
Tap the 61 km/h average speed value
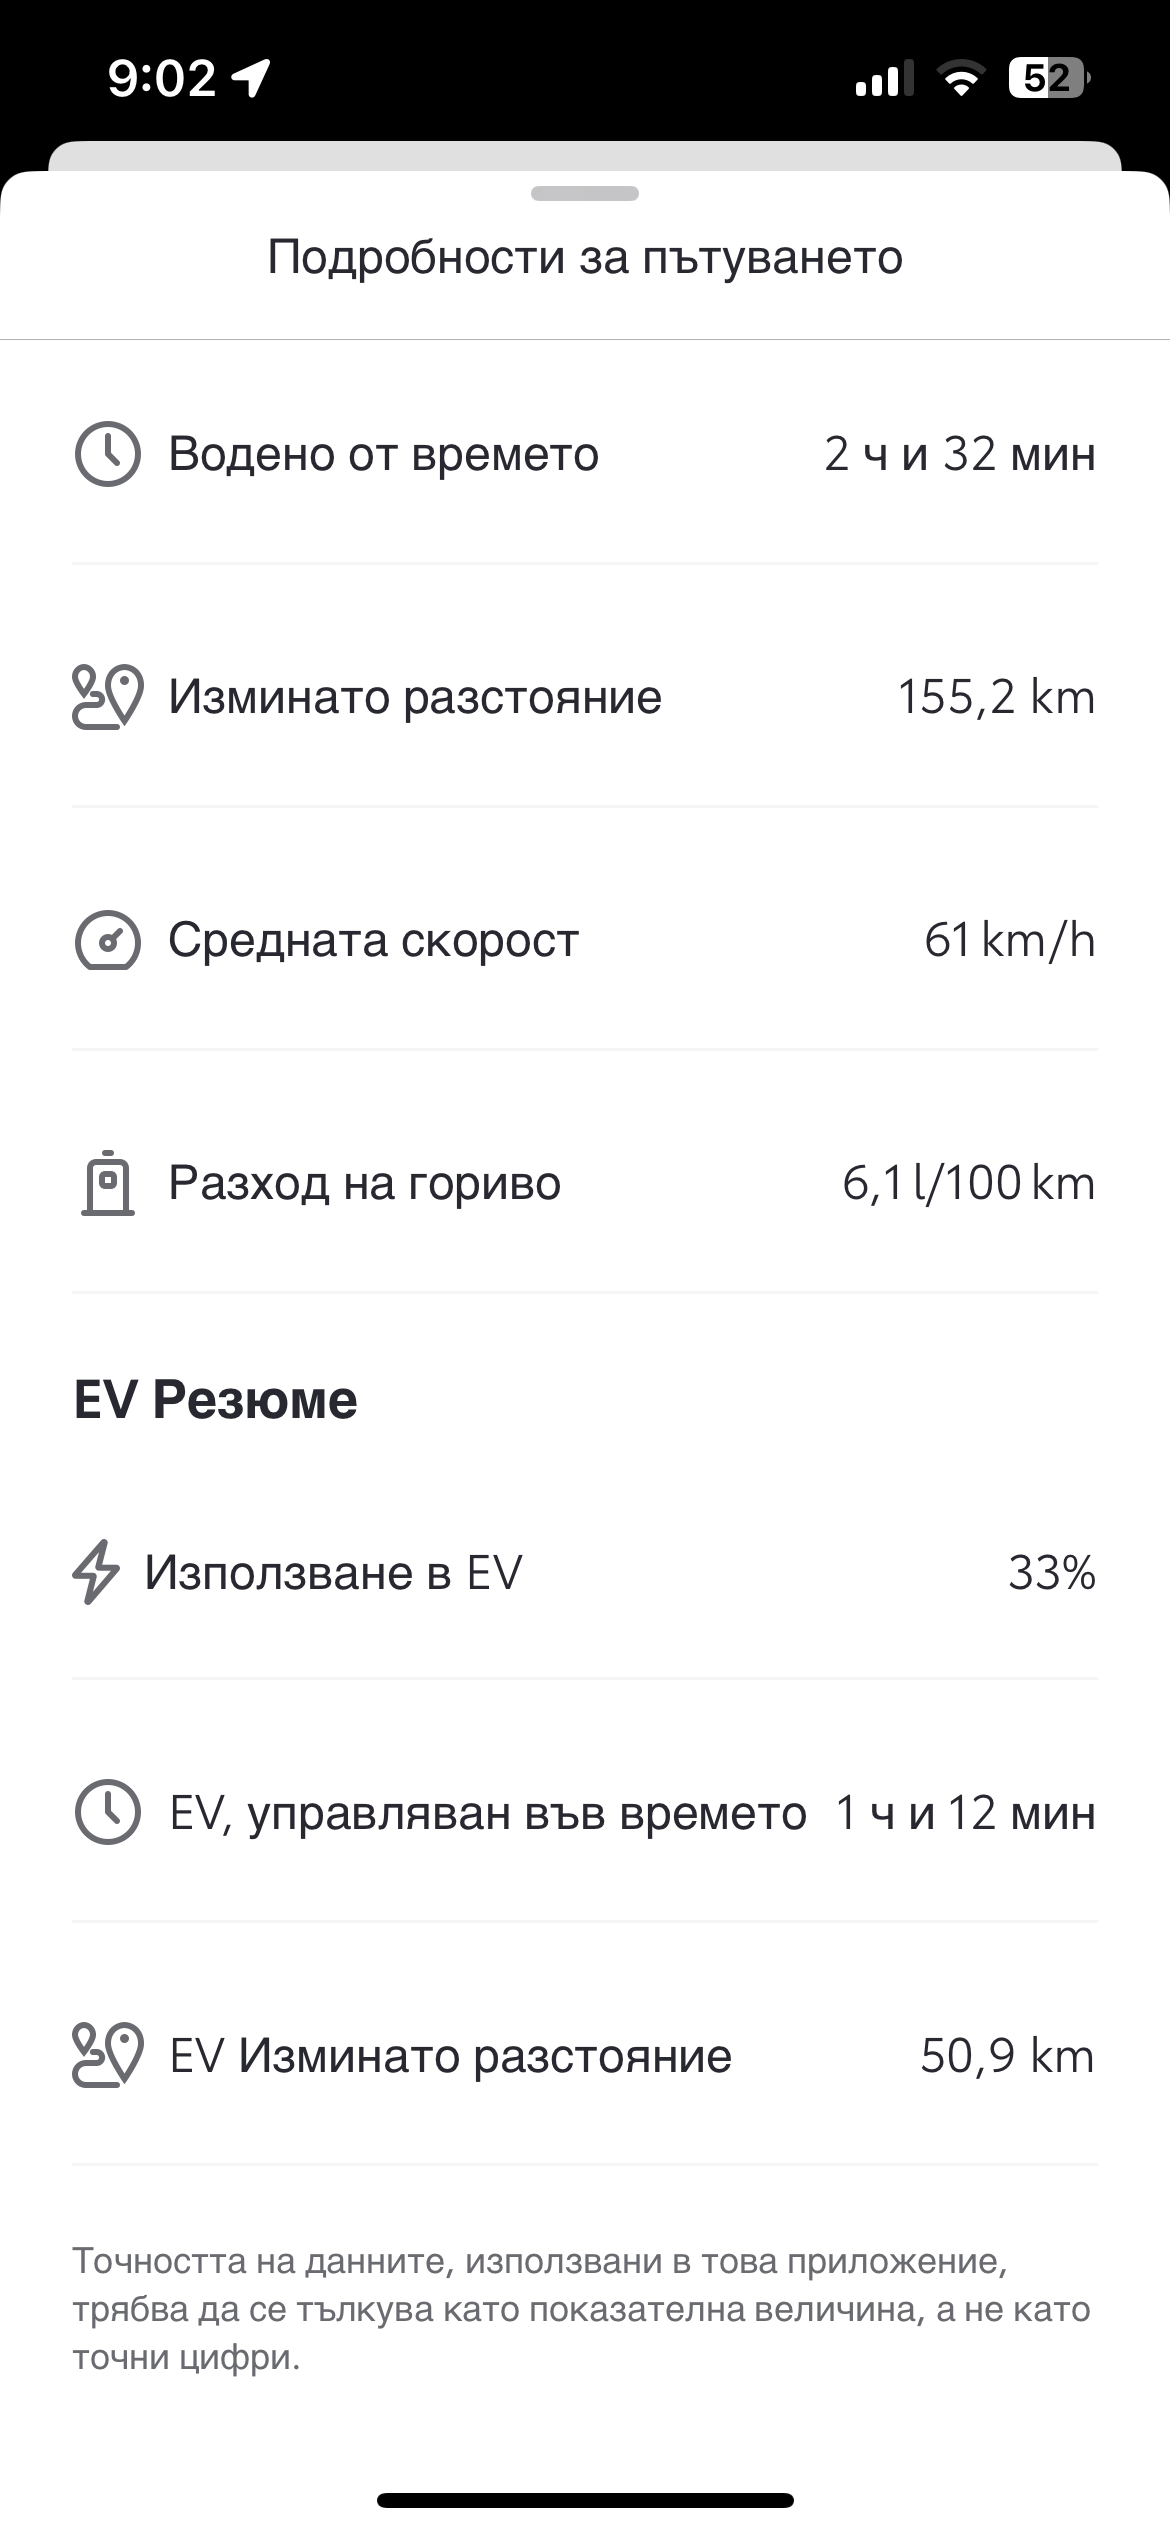tap(1009, 940)
